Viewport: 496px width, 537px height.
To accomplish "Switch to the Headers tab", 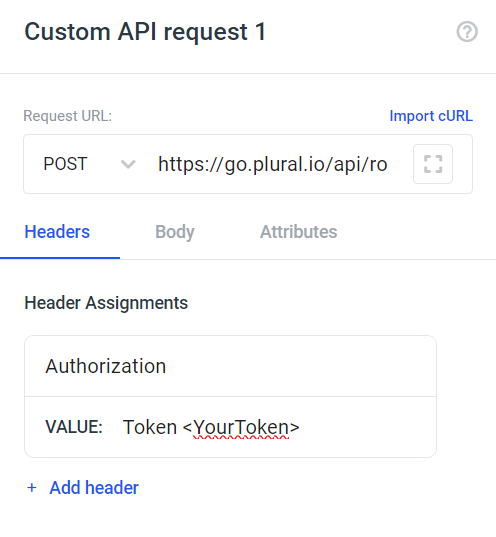I will (57, 232).
